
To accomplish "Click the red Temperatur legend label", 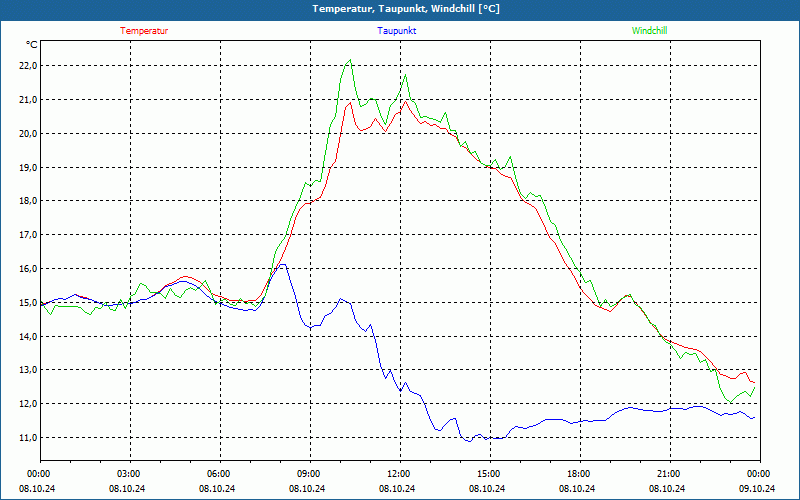I will 144,30.
